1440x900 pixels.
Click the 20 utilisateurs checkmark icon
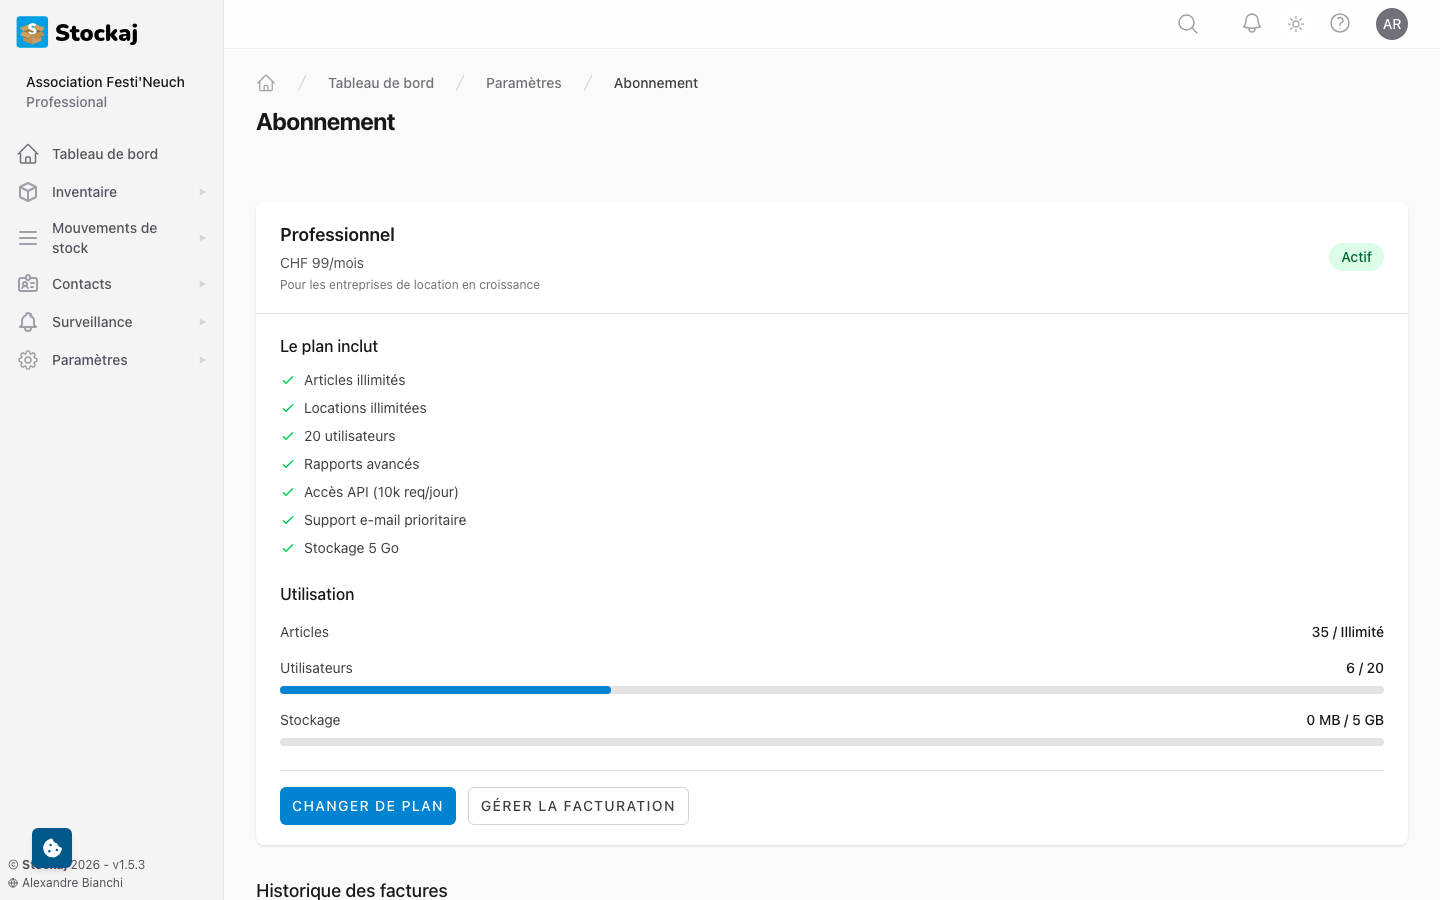pos(288,436)
